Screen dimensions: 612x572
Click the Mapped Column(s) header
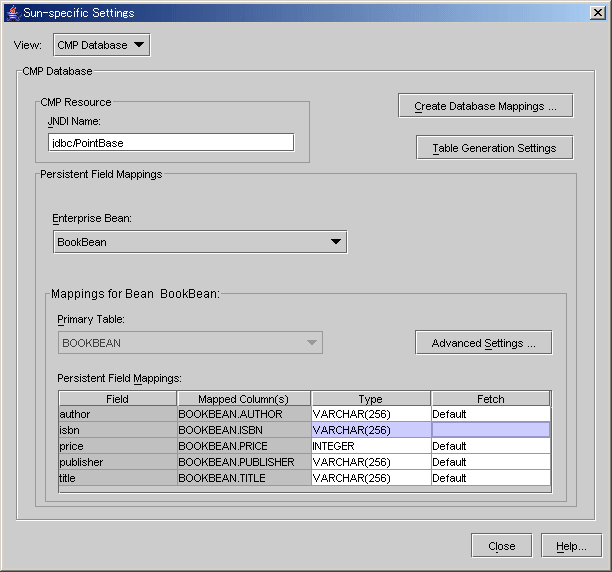(244, 399)
